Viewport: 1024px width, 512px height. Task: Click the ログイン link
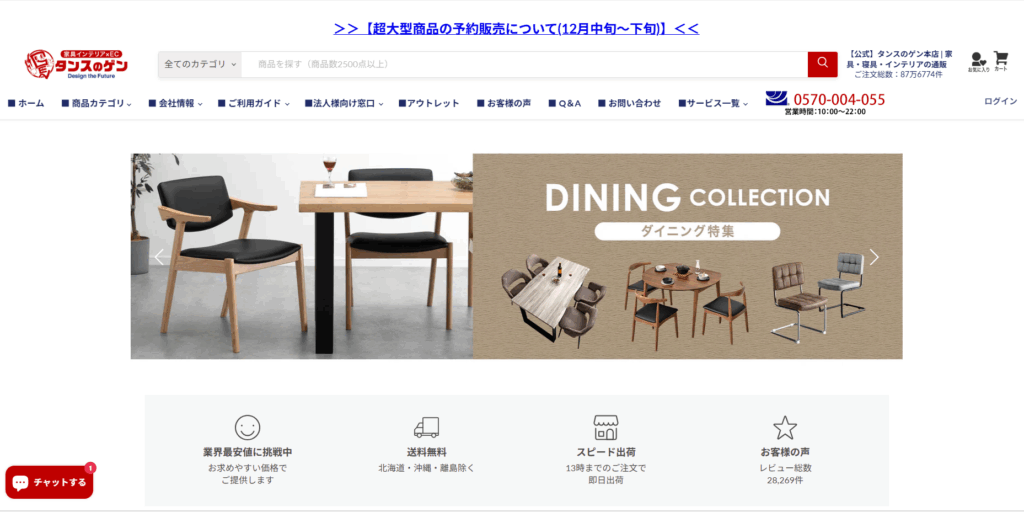coord(1000,101)
